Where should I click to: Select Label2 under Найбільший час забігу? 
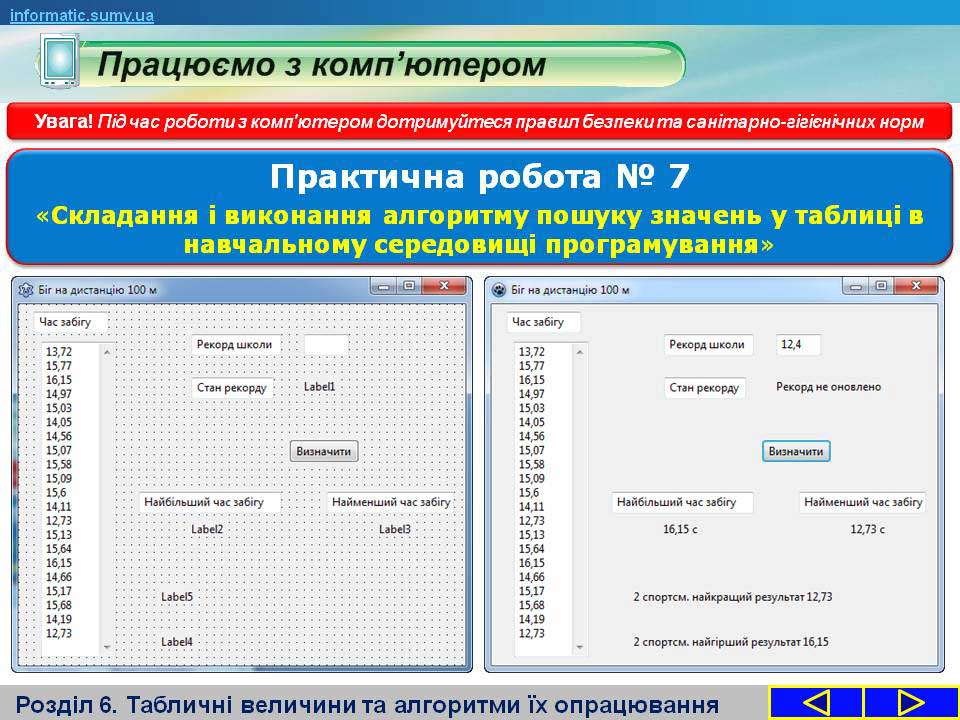tap(207, 530)
